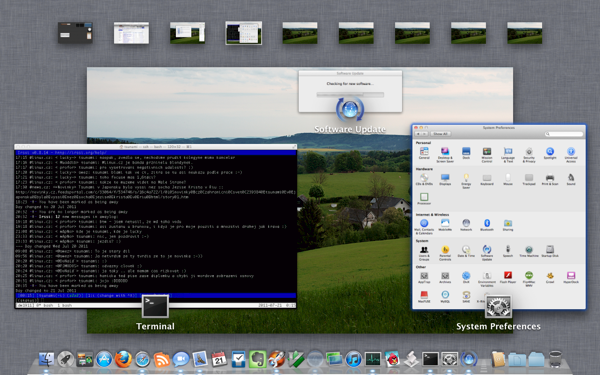Open the MacFUSE preference pane

pyautogui.click(x=424, y=297)
